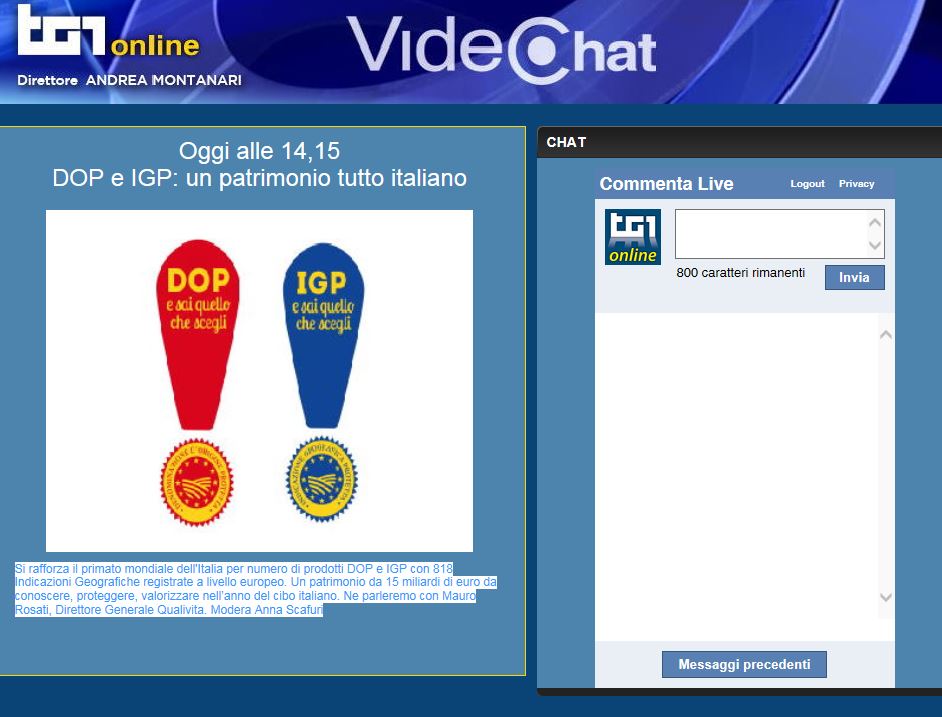The image size is (942, 717).
Task: Click description line starting 'Indicazioni Geografiche registrate'
Action: click(255, 582)
